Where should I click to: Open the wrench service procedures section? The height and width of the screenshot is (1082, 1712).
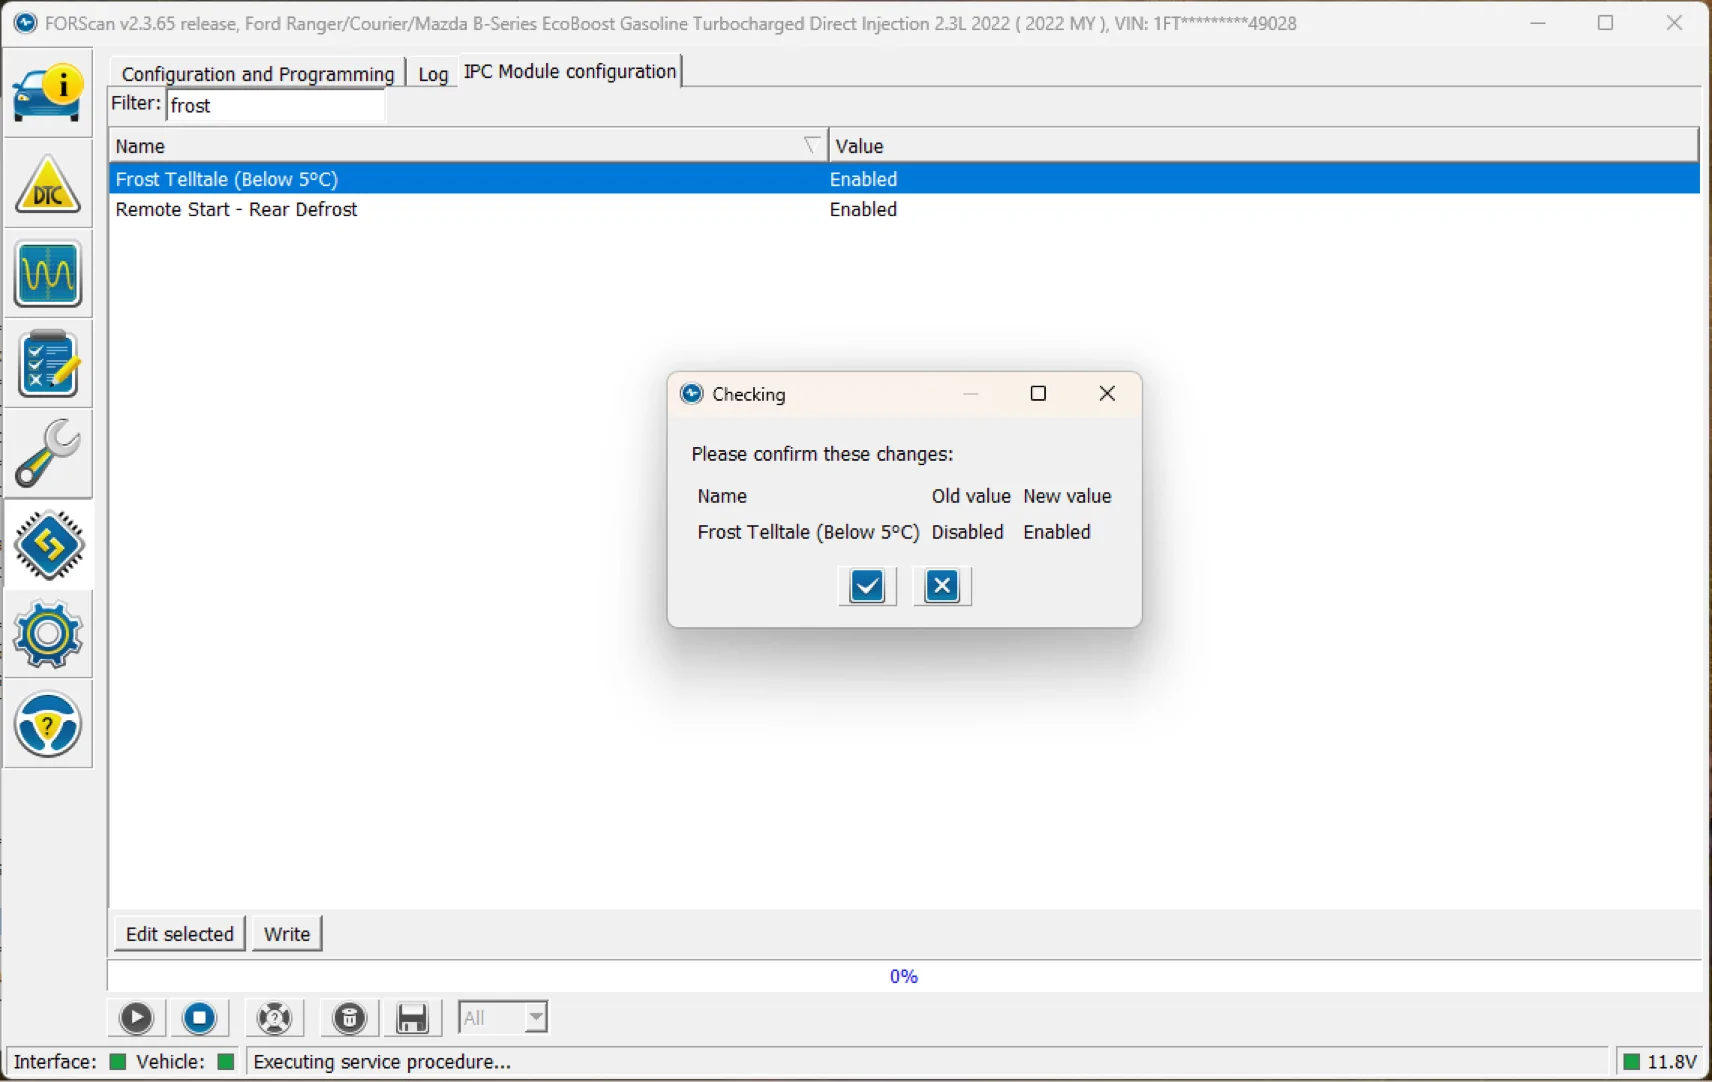[x=48, y=454]
